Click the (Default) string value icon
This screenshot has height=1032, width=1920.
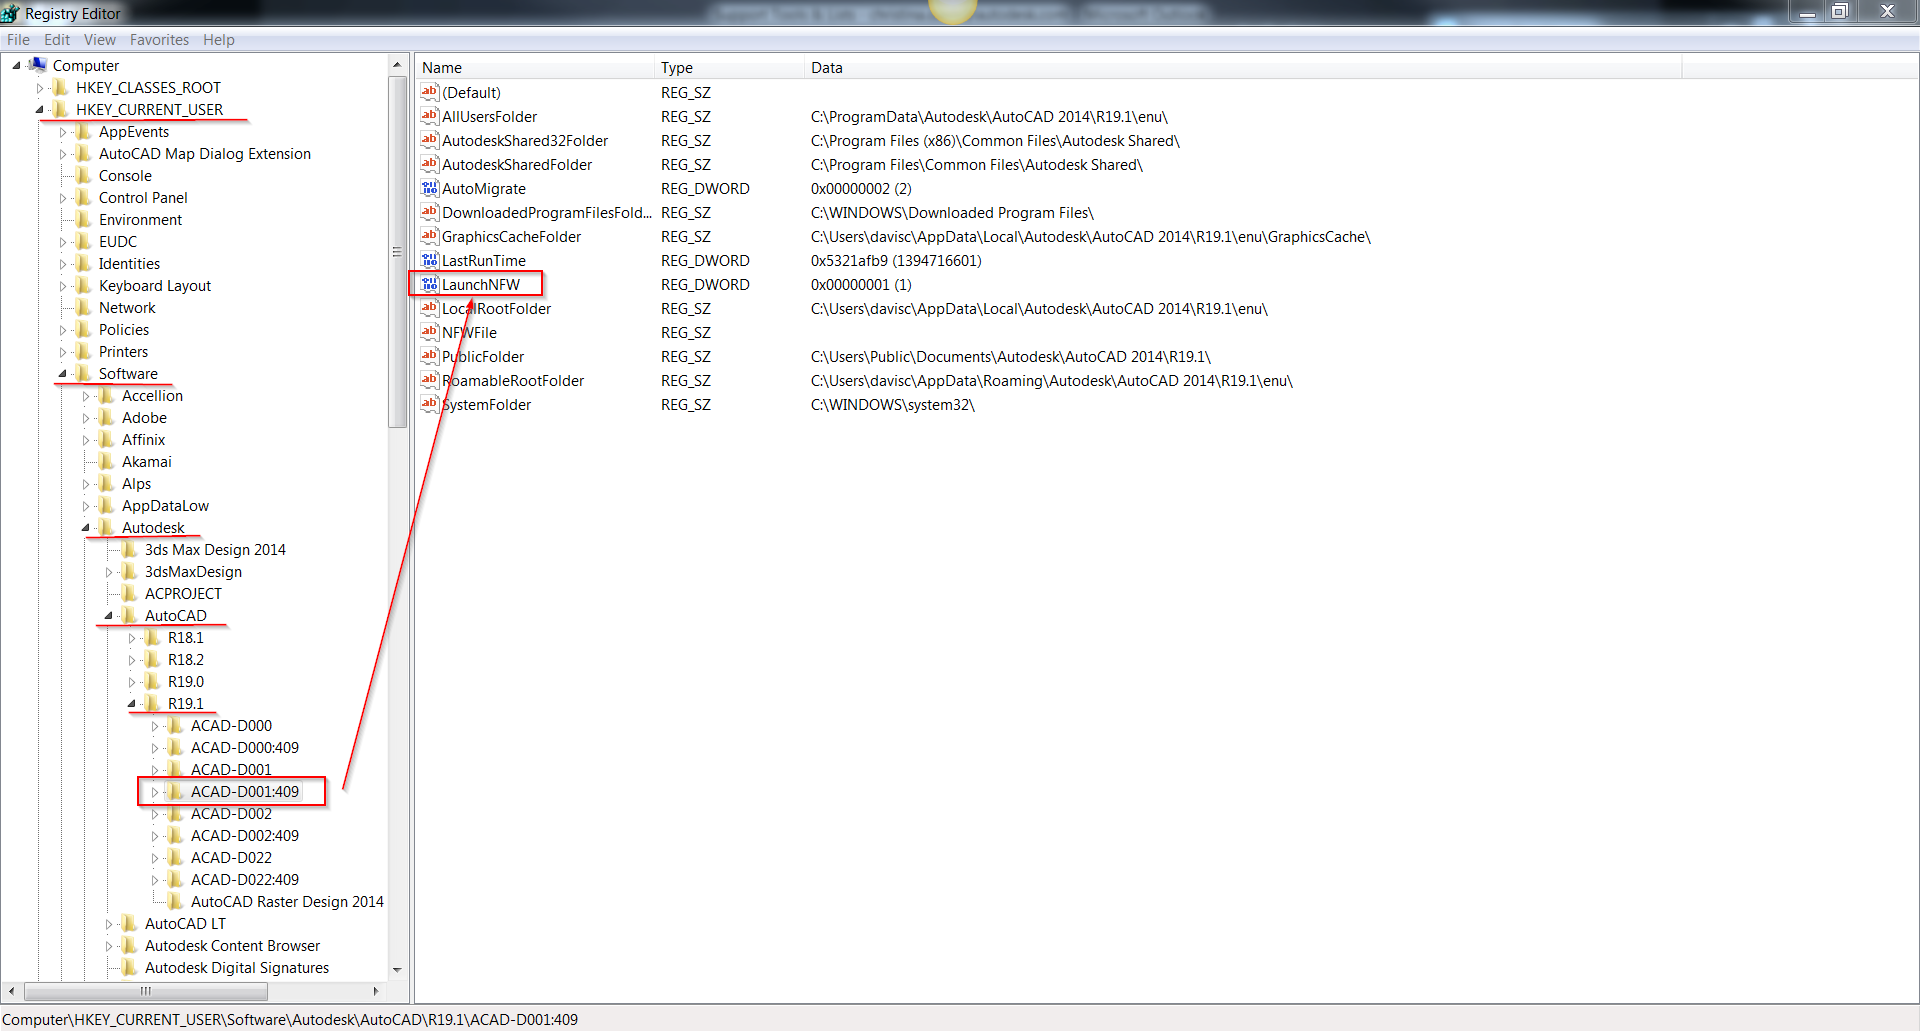[x=430, y=92]
